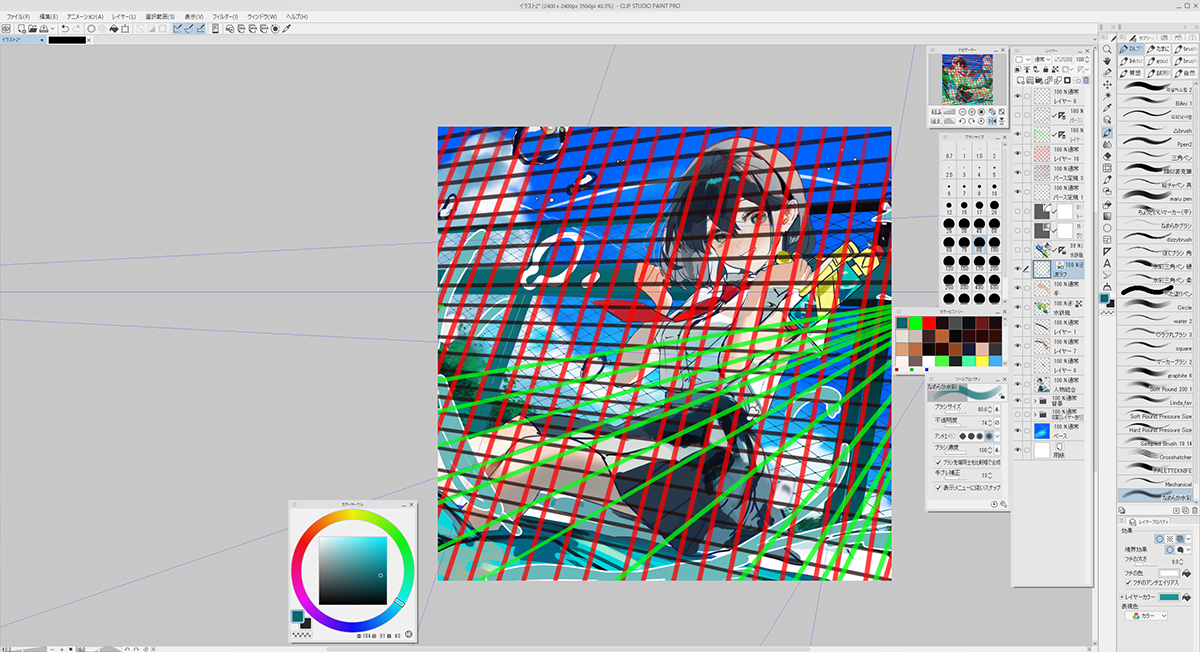Toggle 表示メニューに従いスナップ checkbox
1200x652 pixels.
click(937, 487)
